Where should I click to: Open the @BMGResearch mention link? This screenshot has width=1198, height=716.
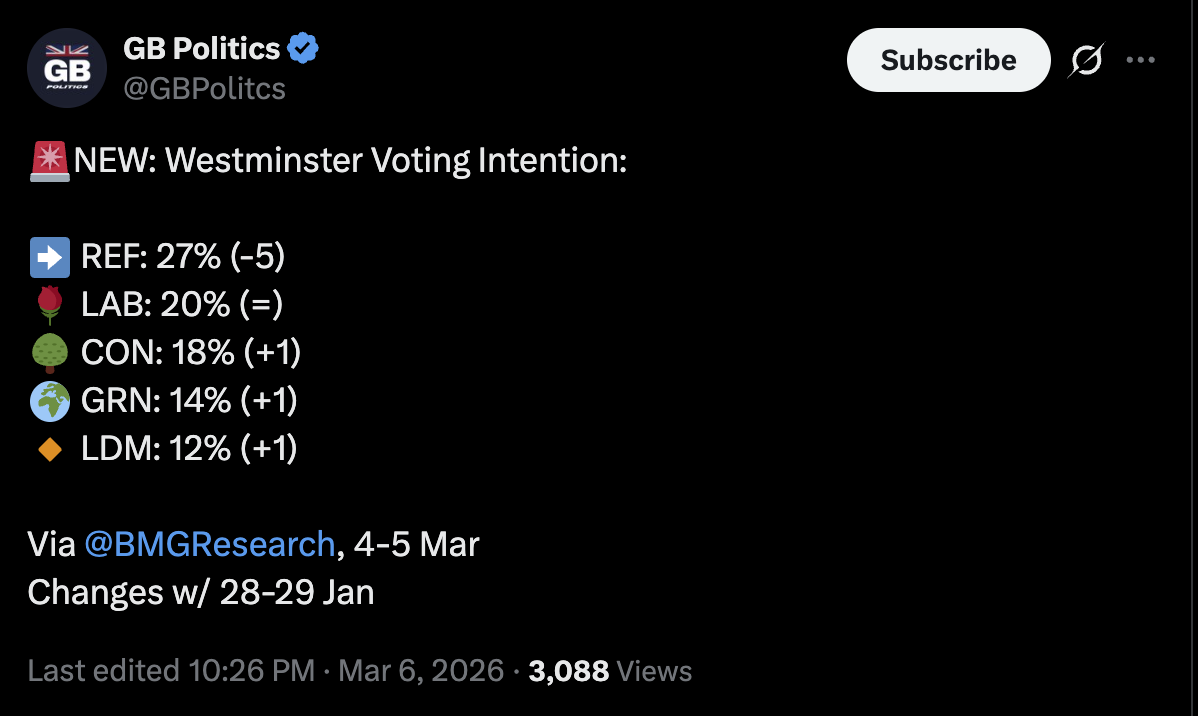click(x=210, y=544)
